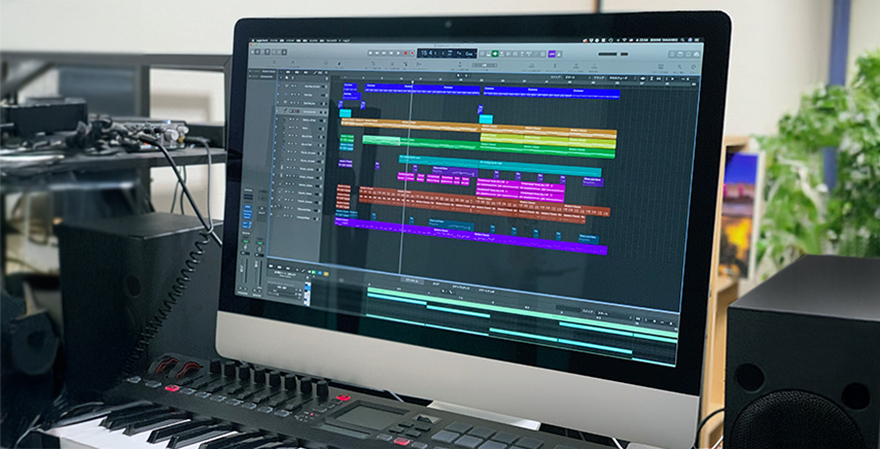Open the Browsers panel icon

click(x=694, y=54)
